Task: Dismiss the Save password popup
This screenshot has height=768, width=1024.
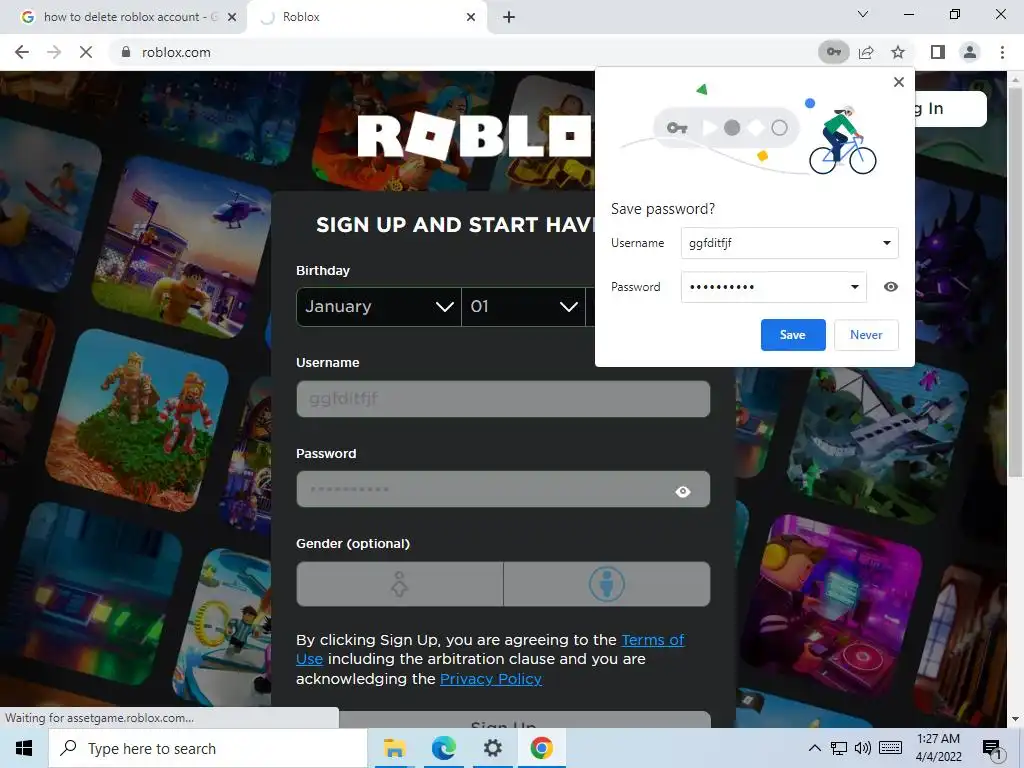Action: (x=899, y=82)
